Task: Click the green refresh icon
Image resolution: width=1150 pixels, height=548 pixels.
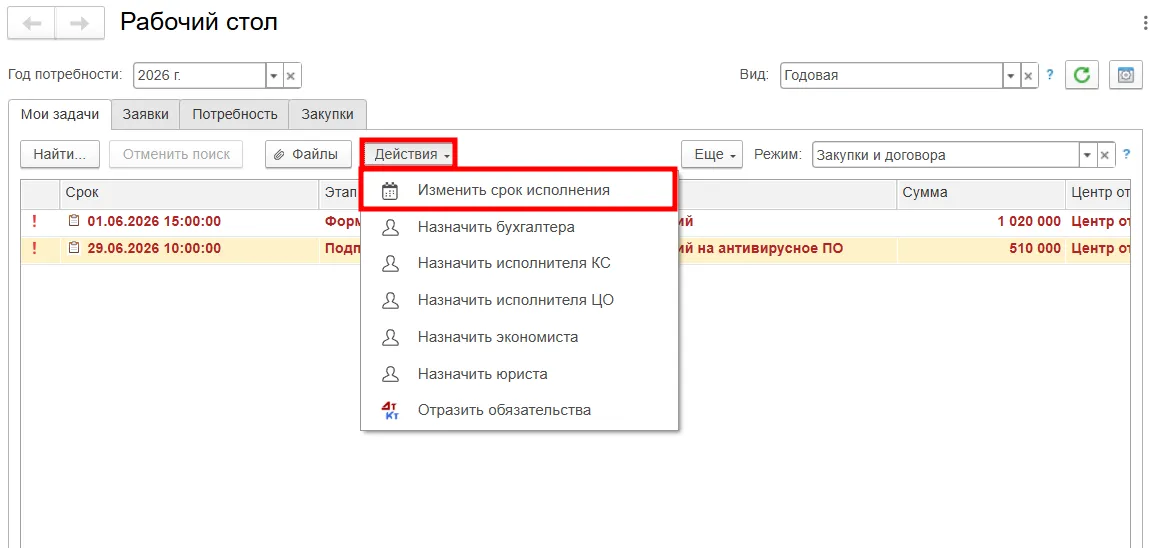Action: (x=1082, y=75)
